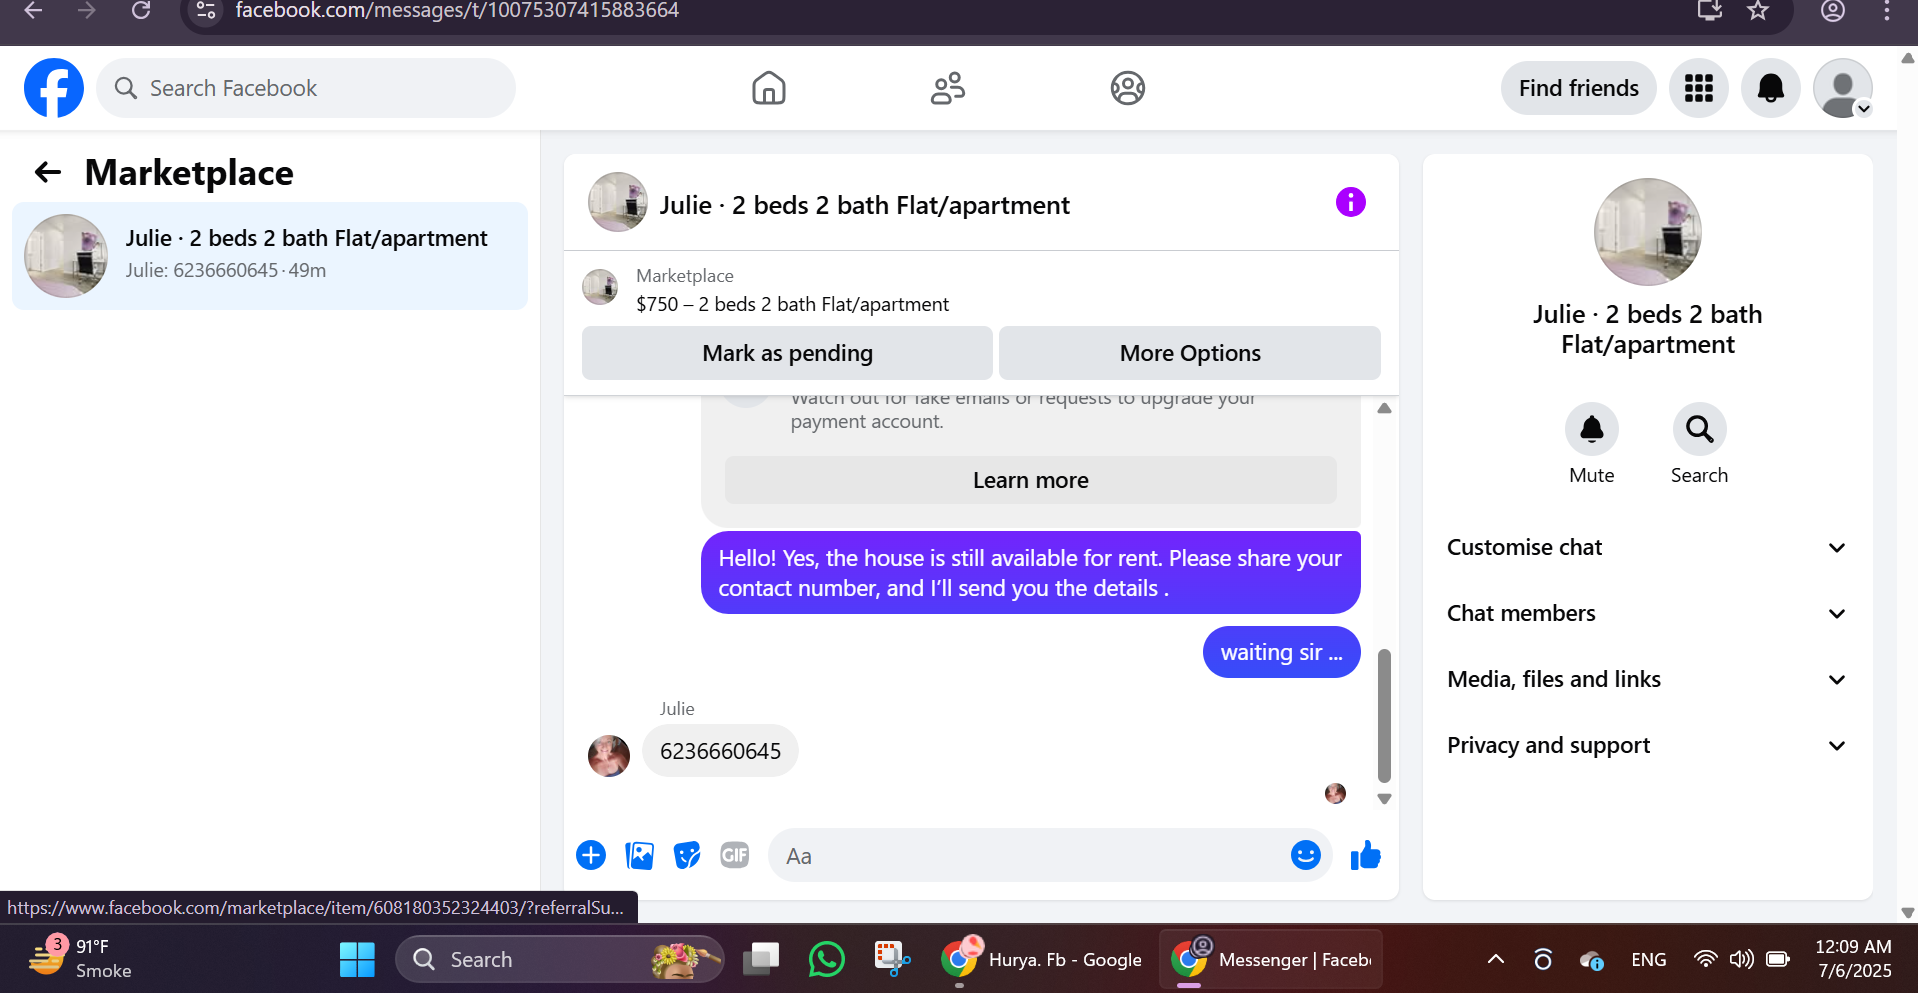This screenshot has width=1918, height=993.
Task: Open the weather widget 91°F Smoke
Action: point(80,958)
